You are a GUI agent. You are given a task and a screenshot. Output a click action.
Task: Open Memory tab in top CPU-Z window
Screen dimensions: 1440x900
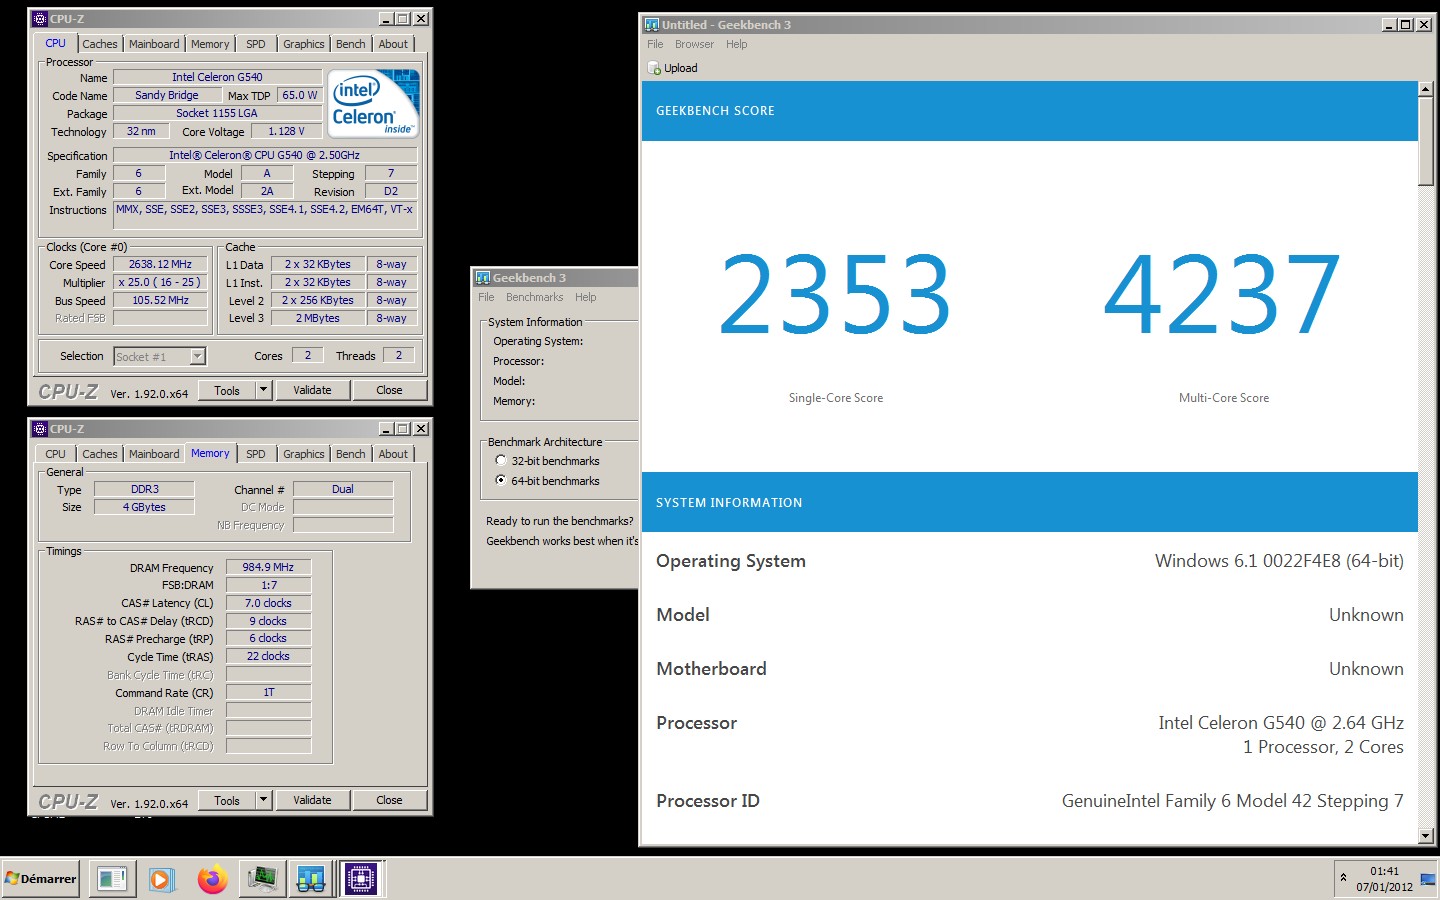click(x=210, y=44)
